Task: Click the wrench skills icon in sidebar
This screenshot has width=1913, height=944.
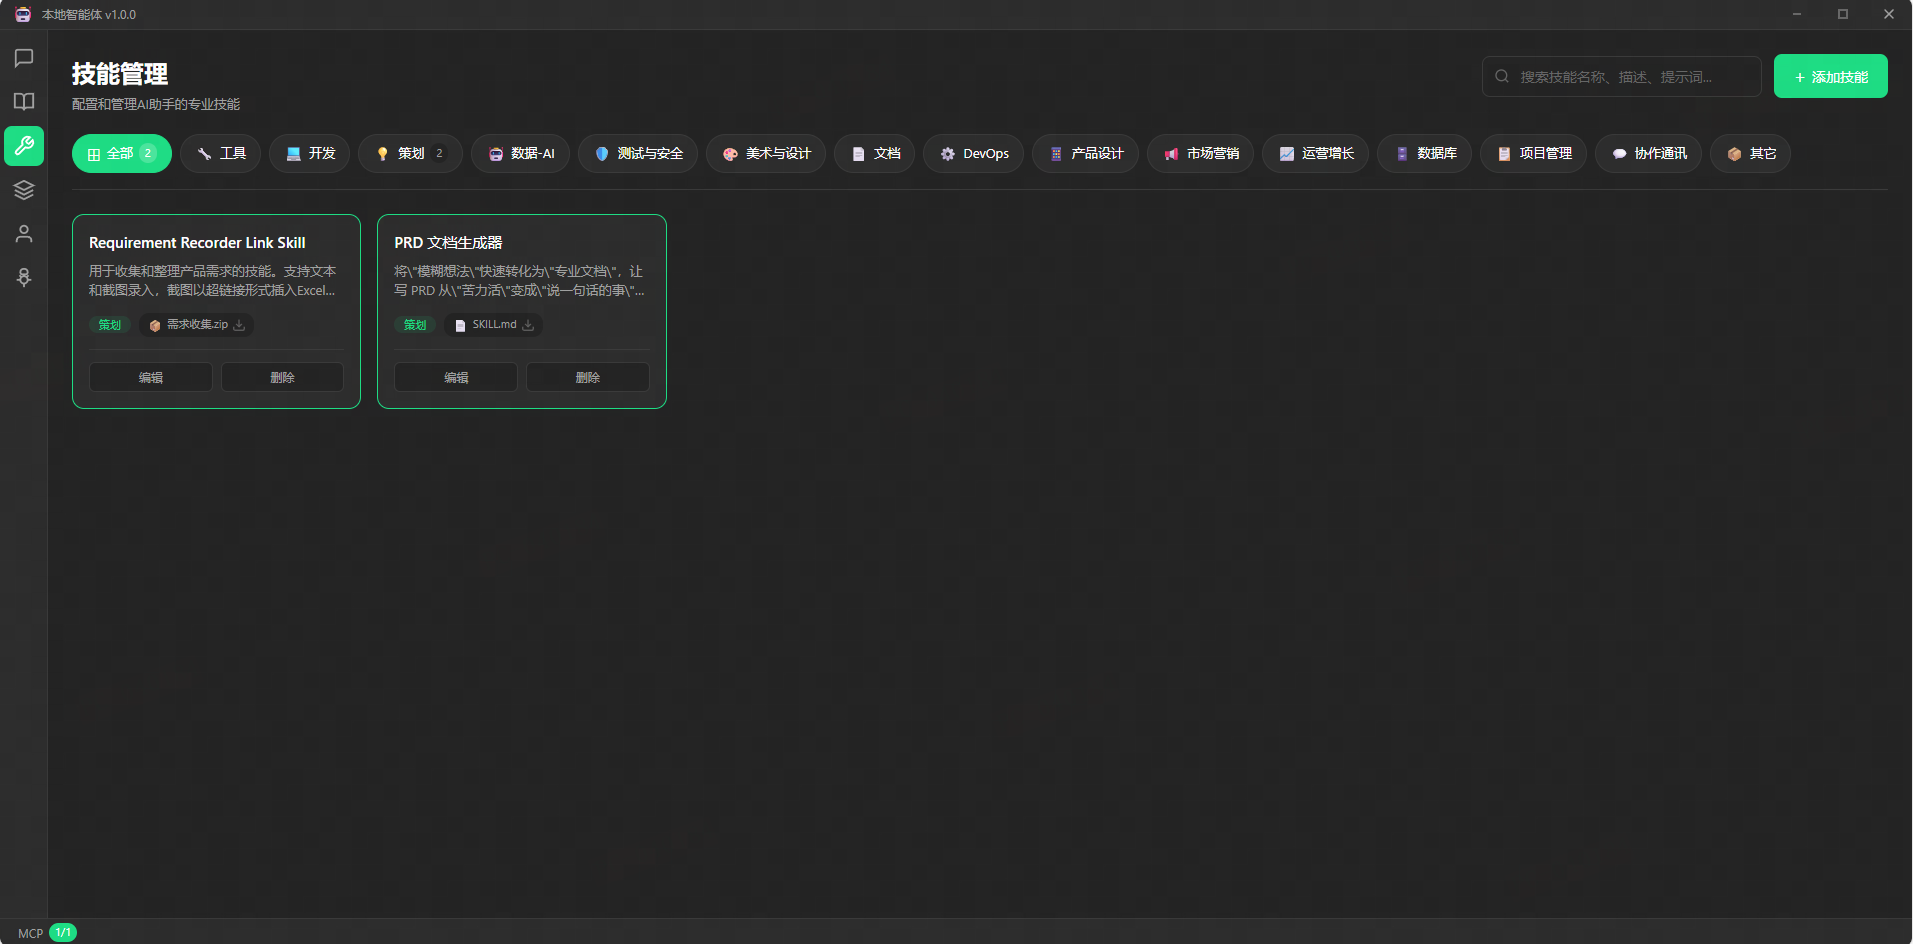Action: (24, 146)
